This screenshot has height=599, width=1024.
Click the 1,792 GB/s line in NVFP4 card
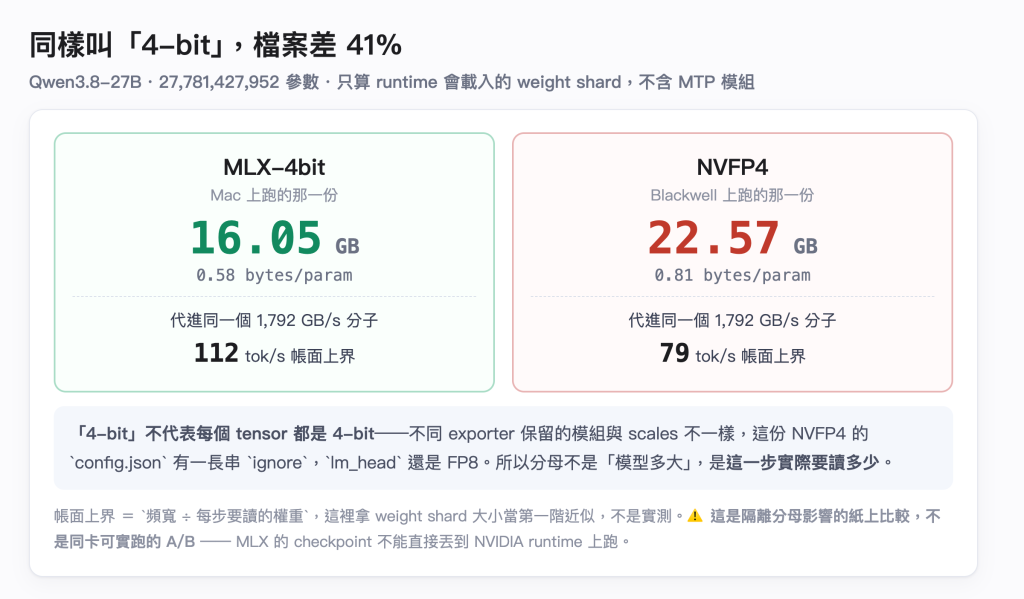coord(732,321)
